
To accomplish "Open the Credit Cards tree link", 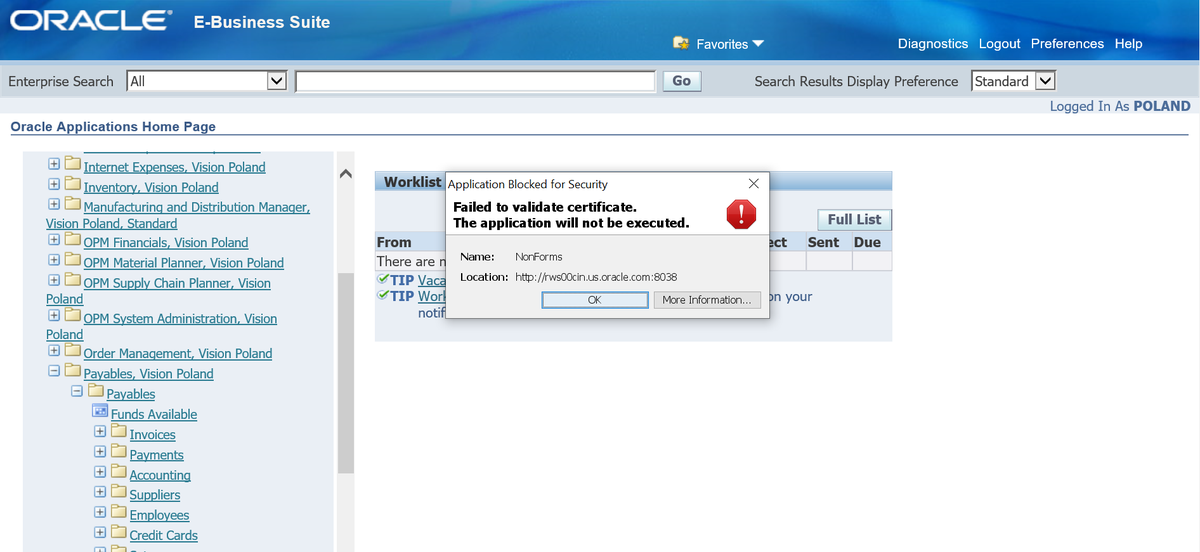I will [164, 535].
